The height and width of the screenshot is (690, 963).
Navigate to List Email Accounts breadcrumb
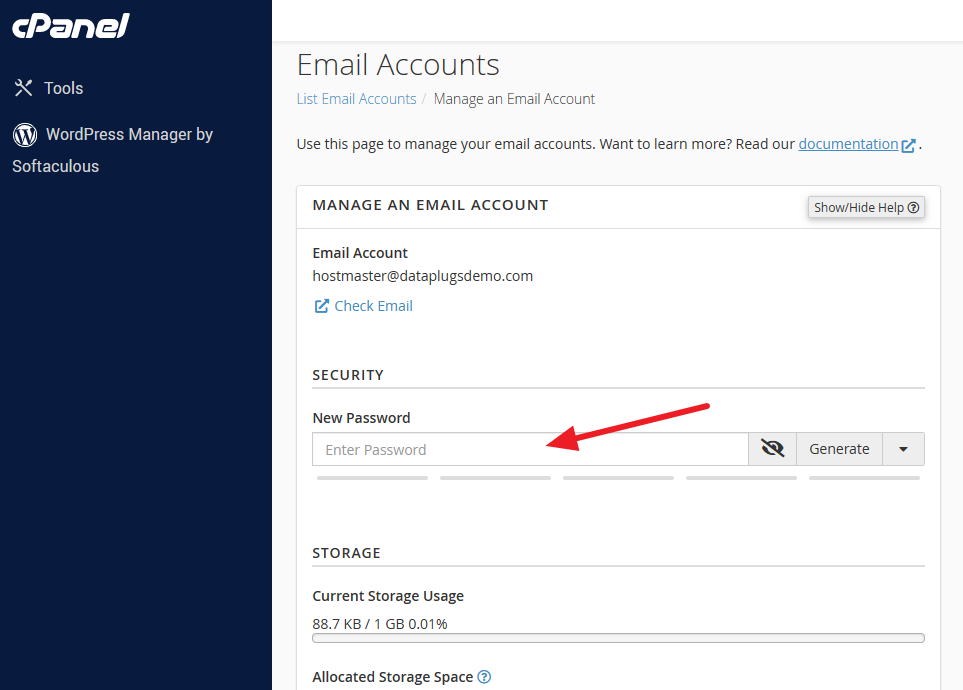point(355,98)
